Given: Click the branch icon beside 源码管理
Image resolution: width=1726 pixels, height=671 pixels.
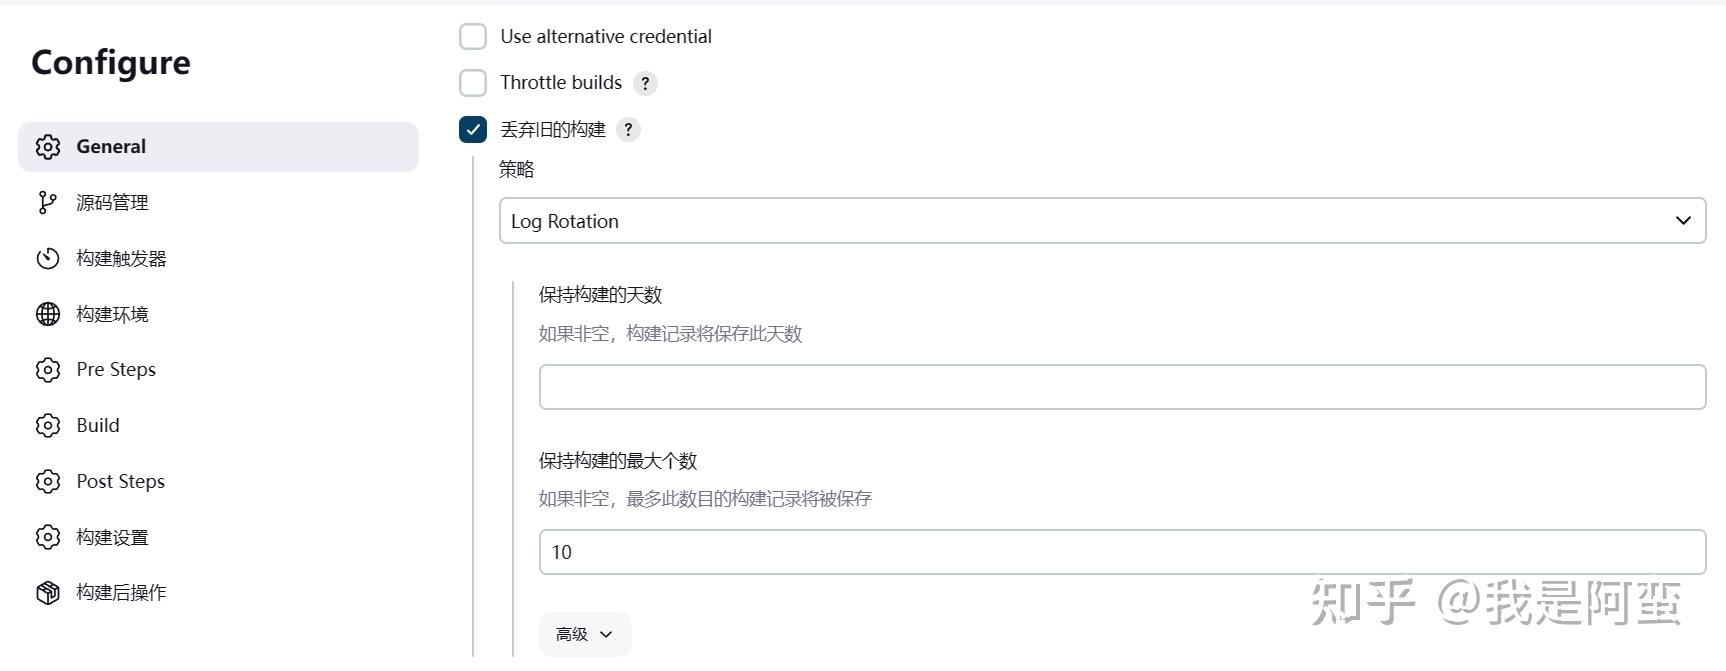Looking at the screenshot, I should [47, 202].
